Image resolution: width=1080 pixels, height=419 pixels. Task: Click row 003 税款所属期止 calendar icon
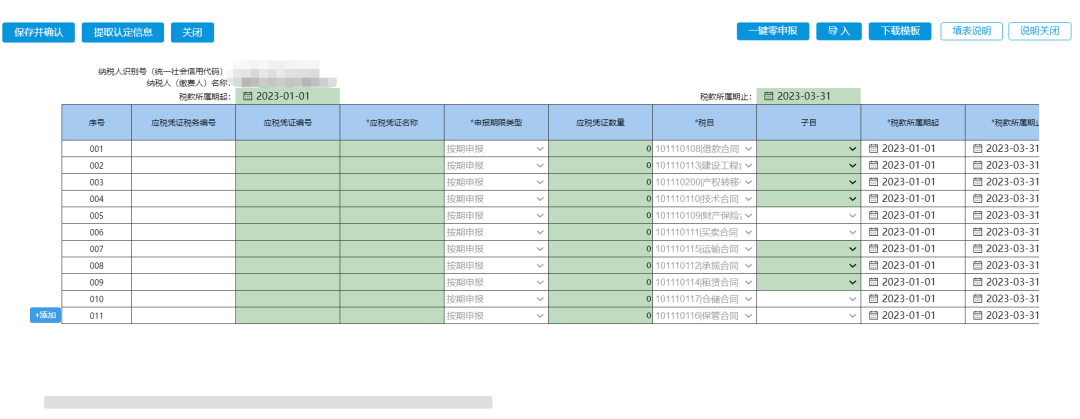[x=977, y=182]
